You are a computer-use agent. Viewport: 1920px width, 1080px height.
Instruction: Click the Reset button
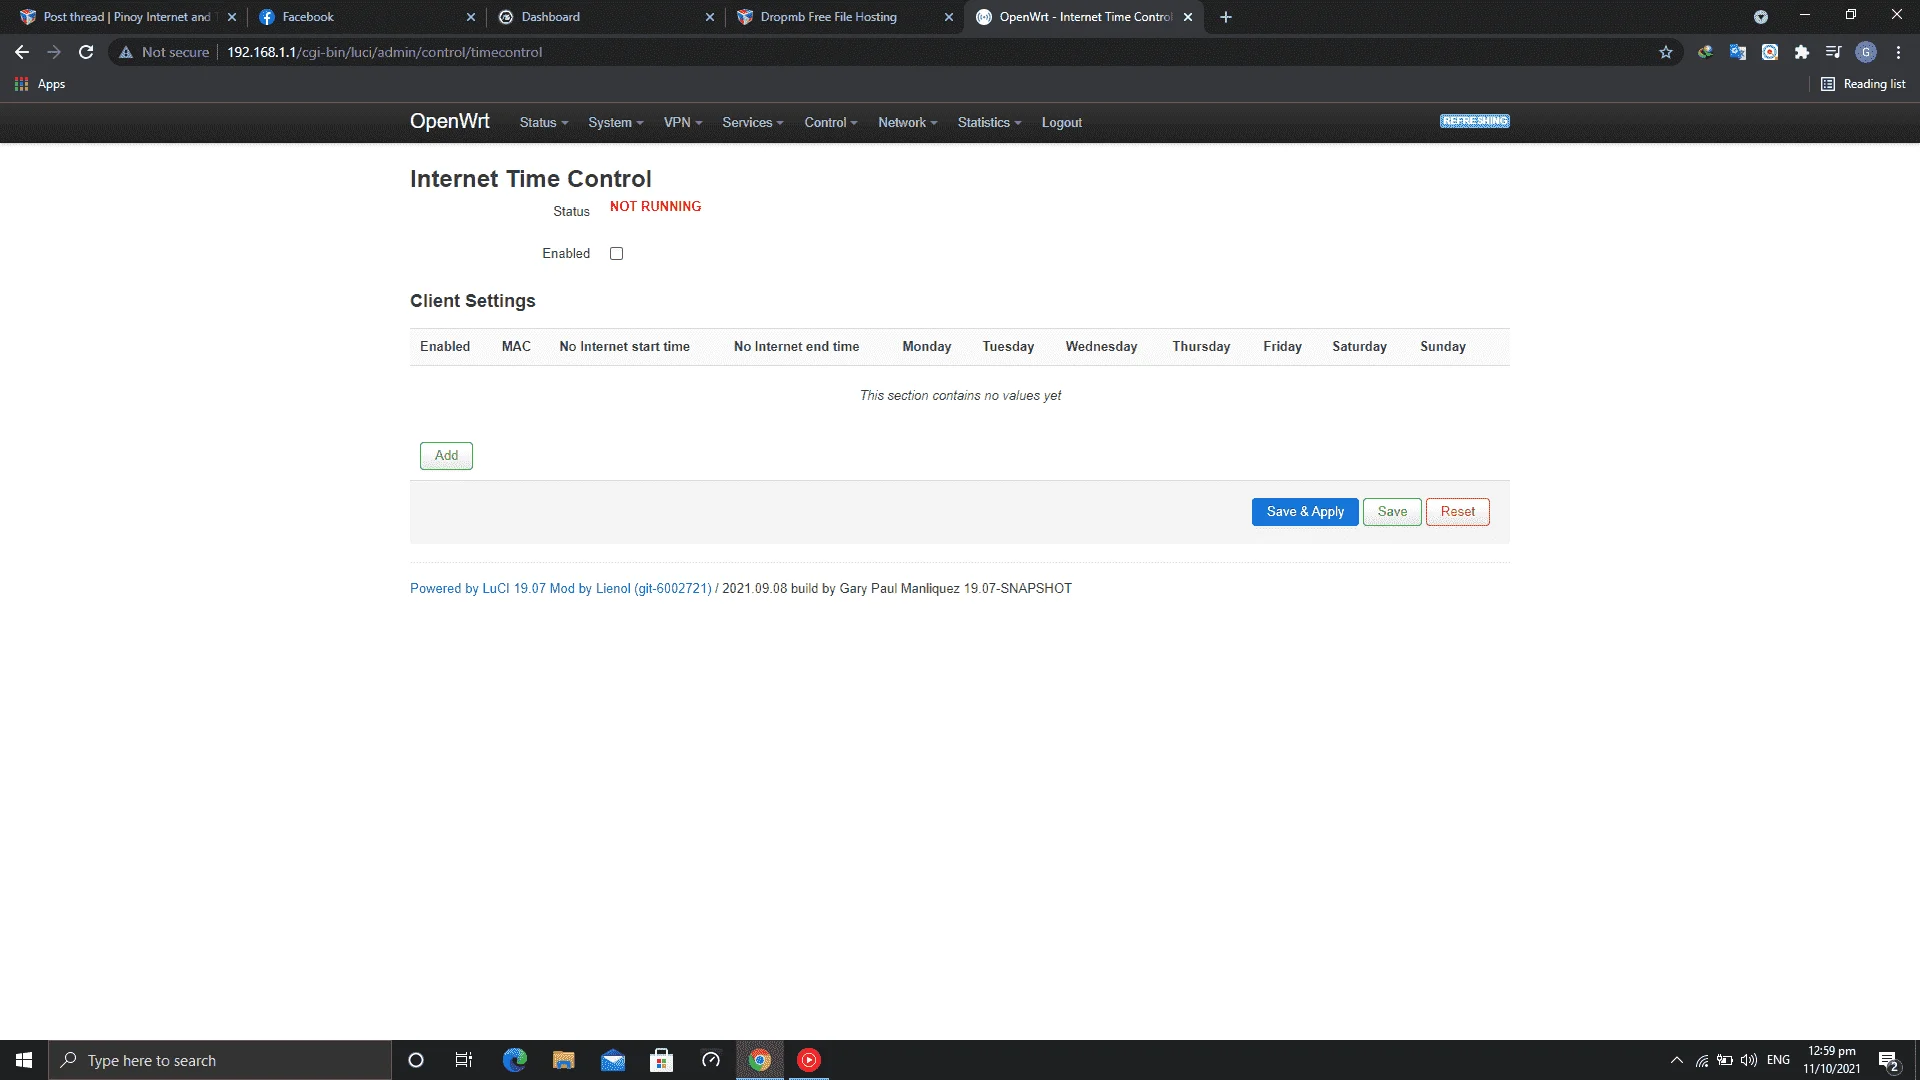[x=1458, y=512]
